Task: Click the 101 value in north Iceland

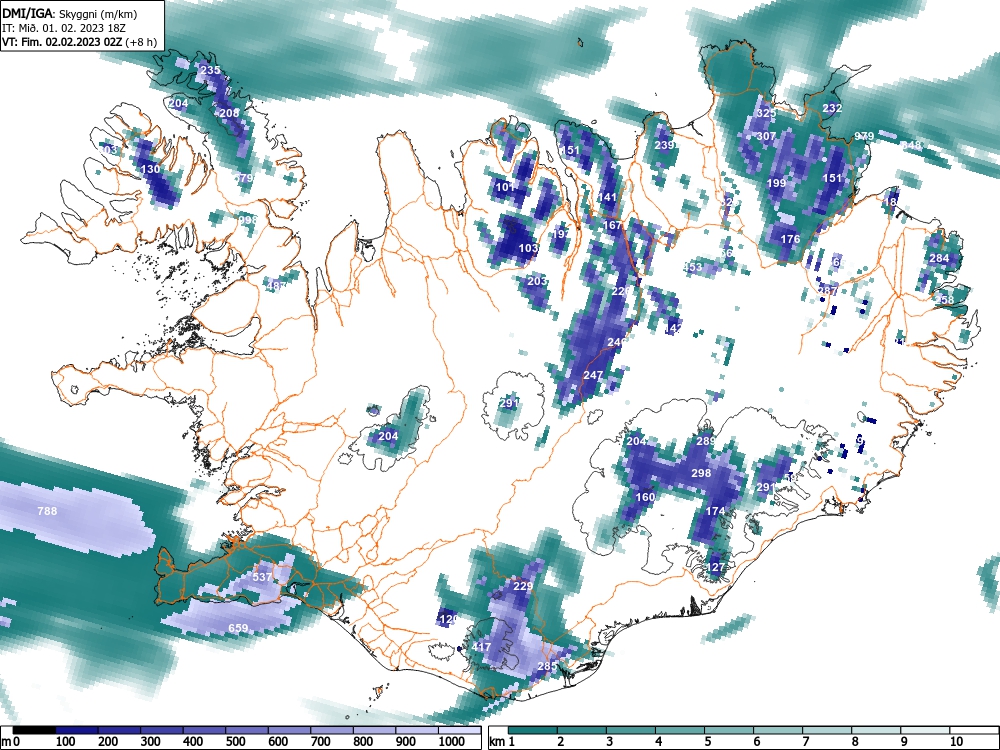Action: point(505,187)
